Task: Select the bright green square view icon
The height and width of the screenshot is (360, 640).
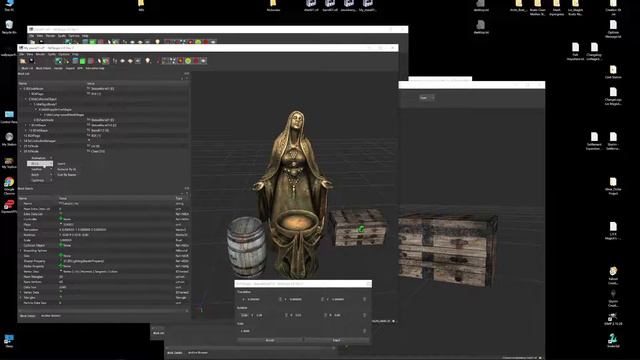Action: [x=82, y=61]
